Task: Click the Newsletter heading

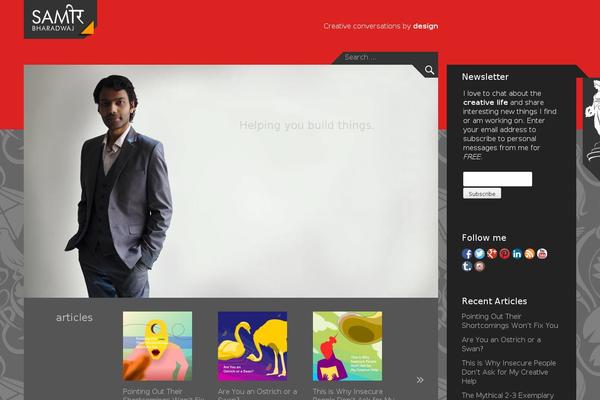Action: (485, 77)
